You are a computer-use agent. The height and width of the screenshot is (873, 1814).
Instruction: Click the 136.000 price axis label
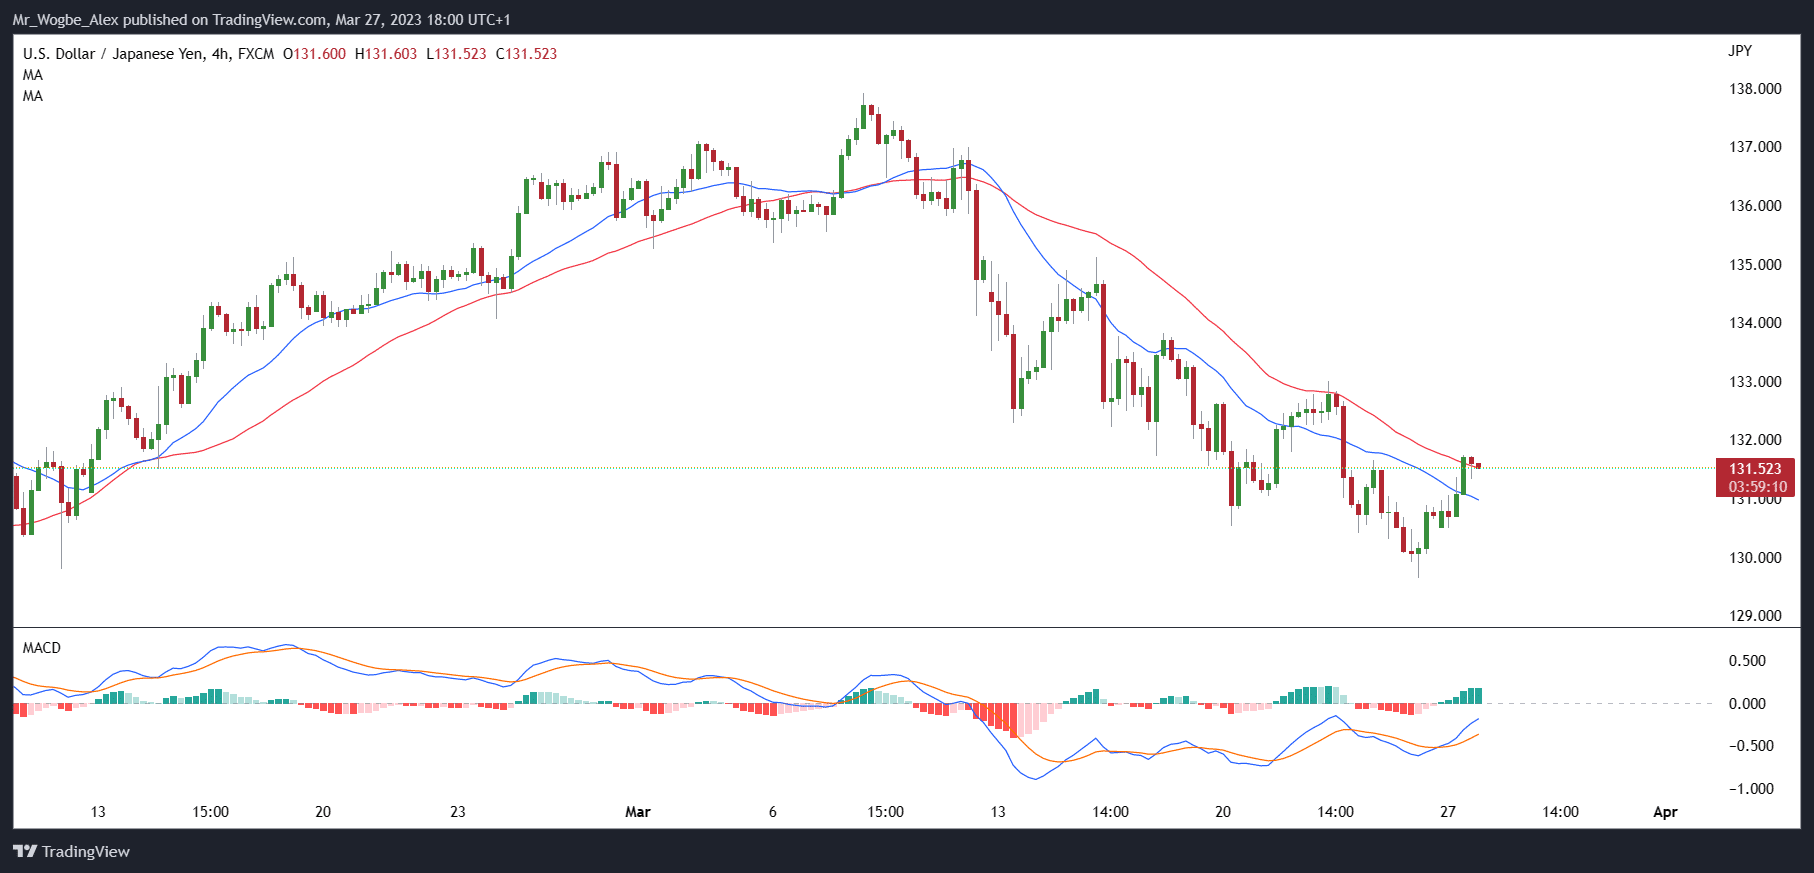pos(1755,206)
